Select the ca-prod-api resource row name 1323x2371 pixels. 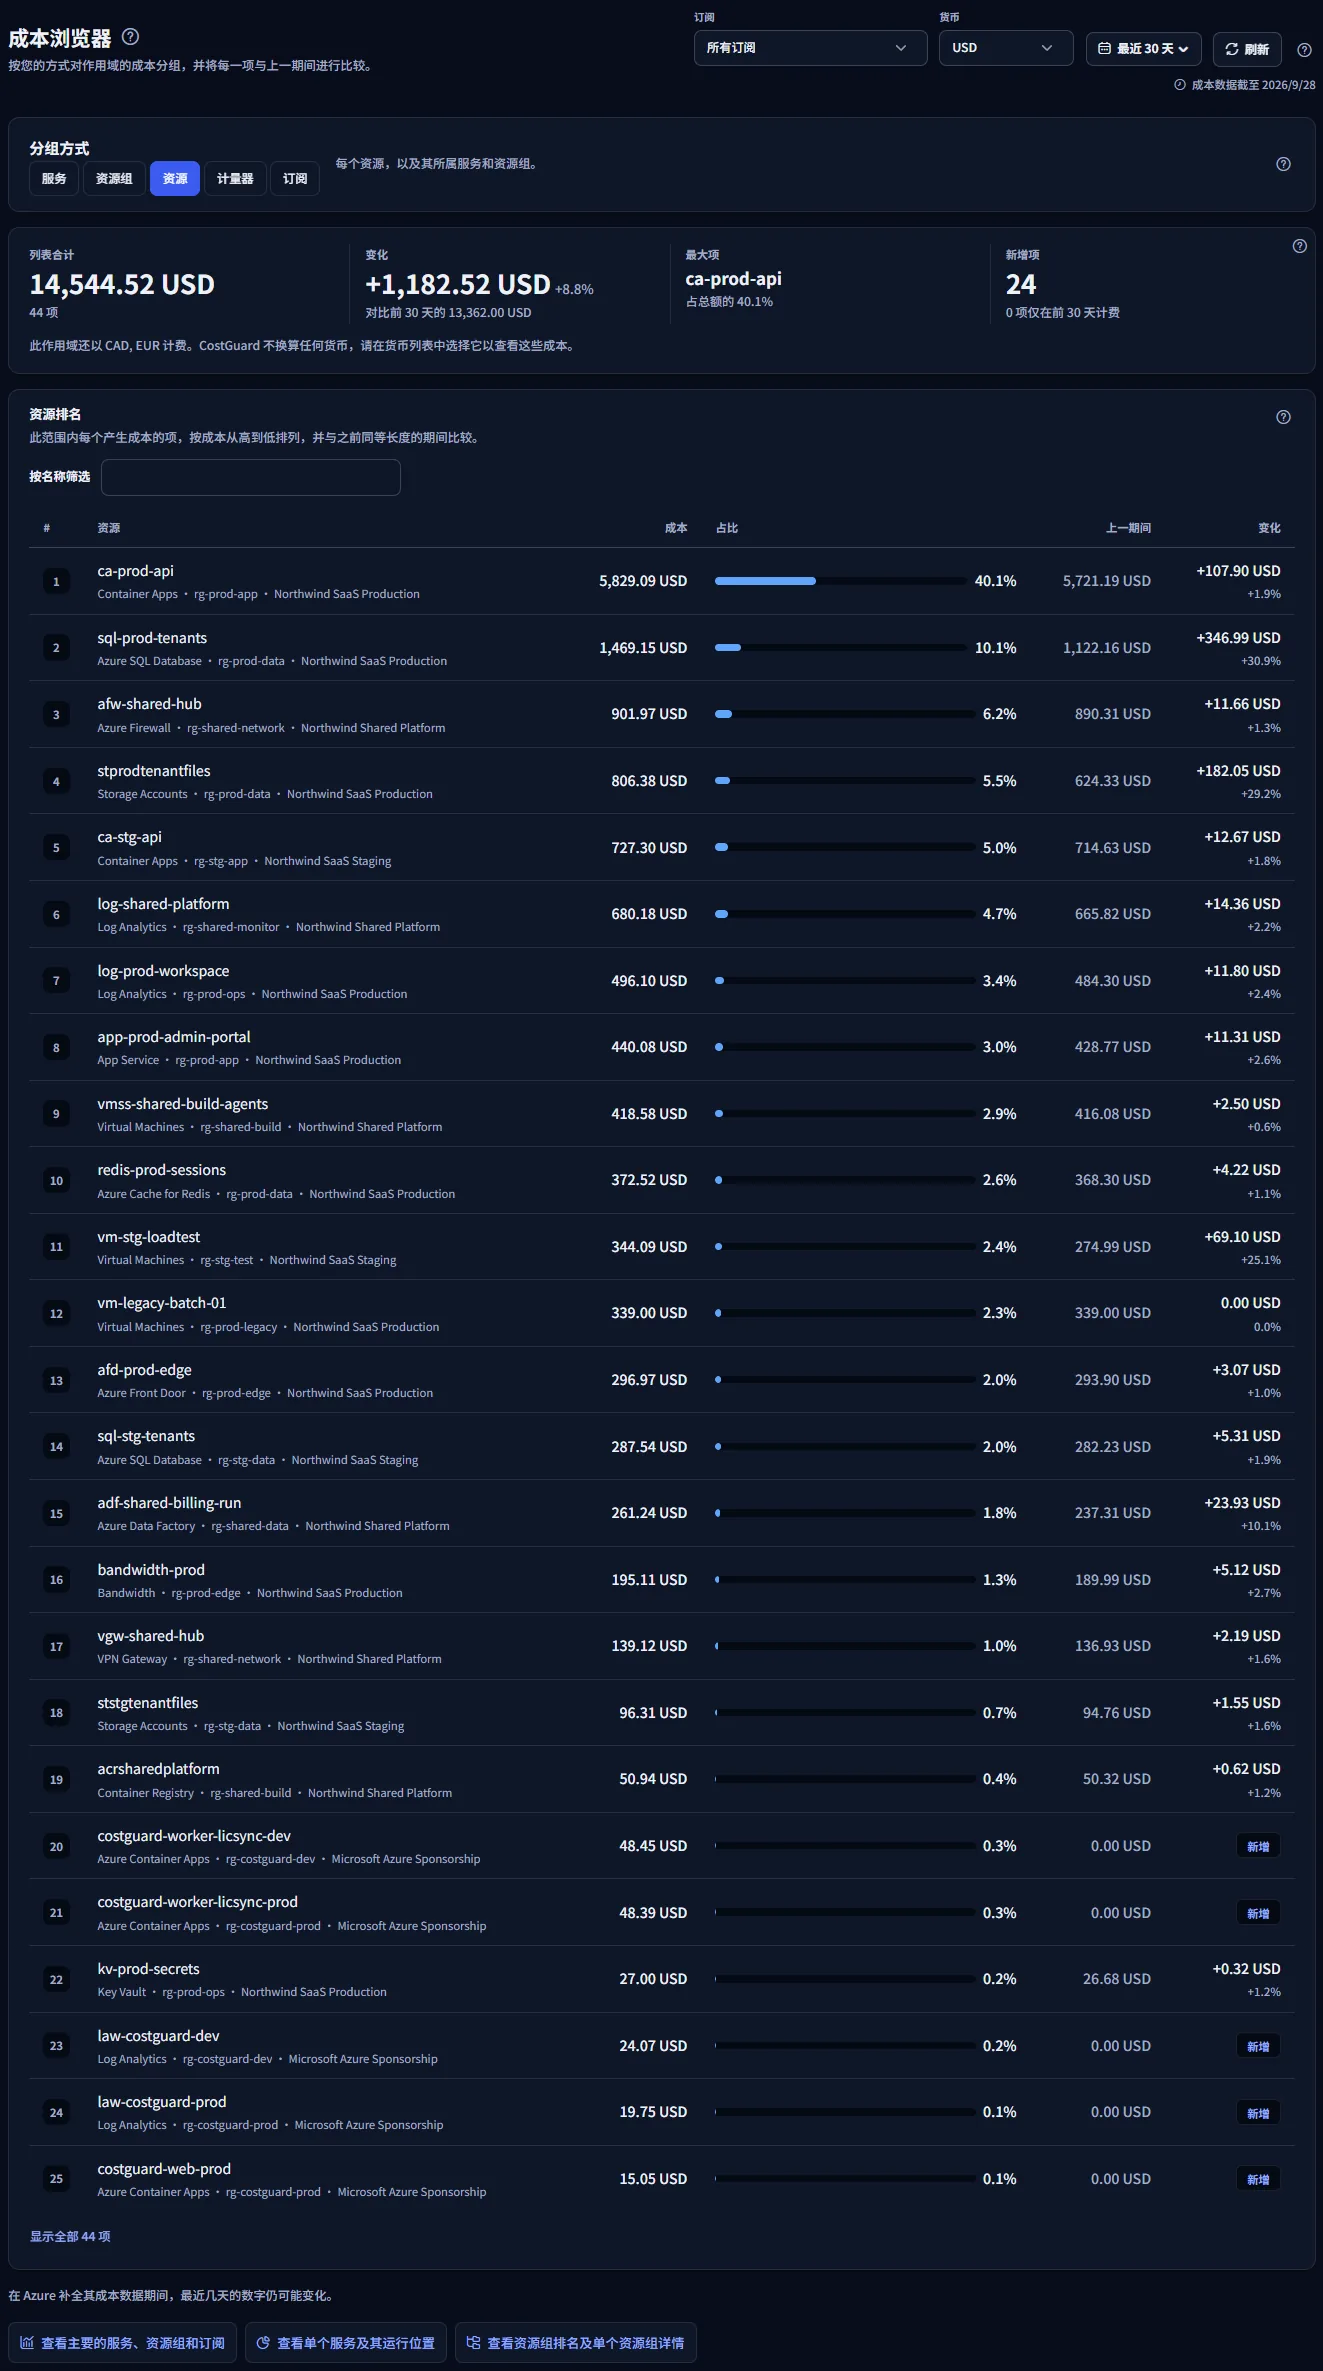[x=135, y=571]
